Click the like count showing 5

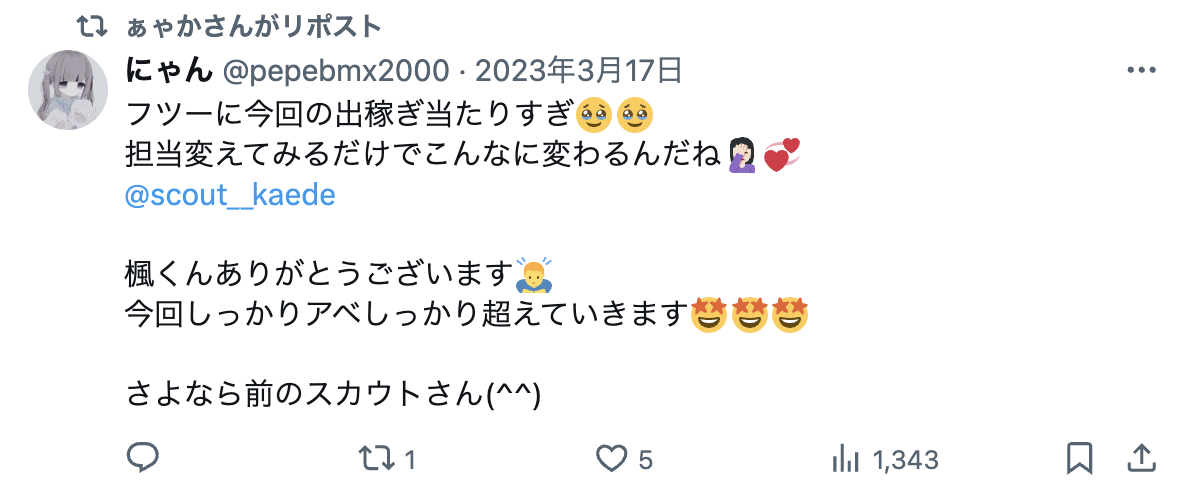click(x=645, y=459)
